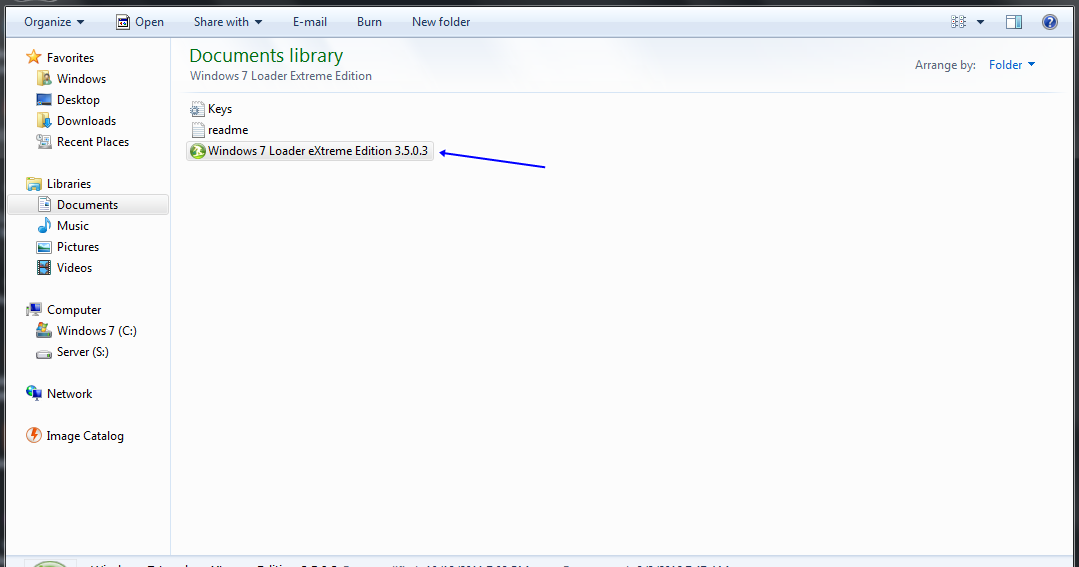Open the Help icon
This screenshot has width=1079, height=567.
(x=1049, y=22)
